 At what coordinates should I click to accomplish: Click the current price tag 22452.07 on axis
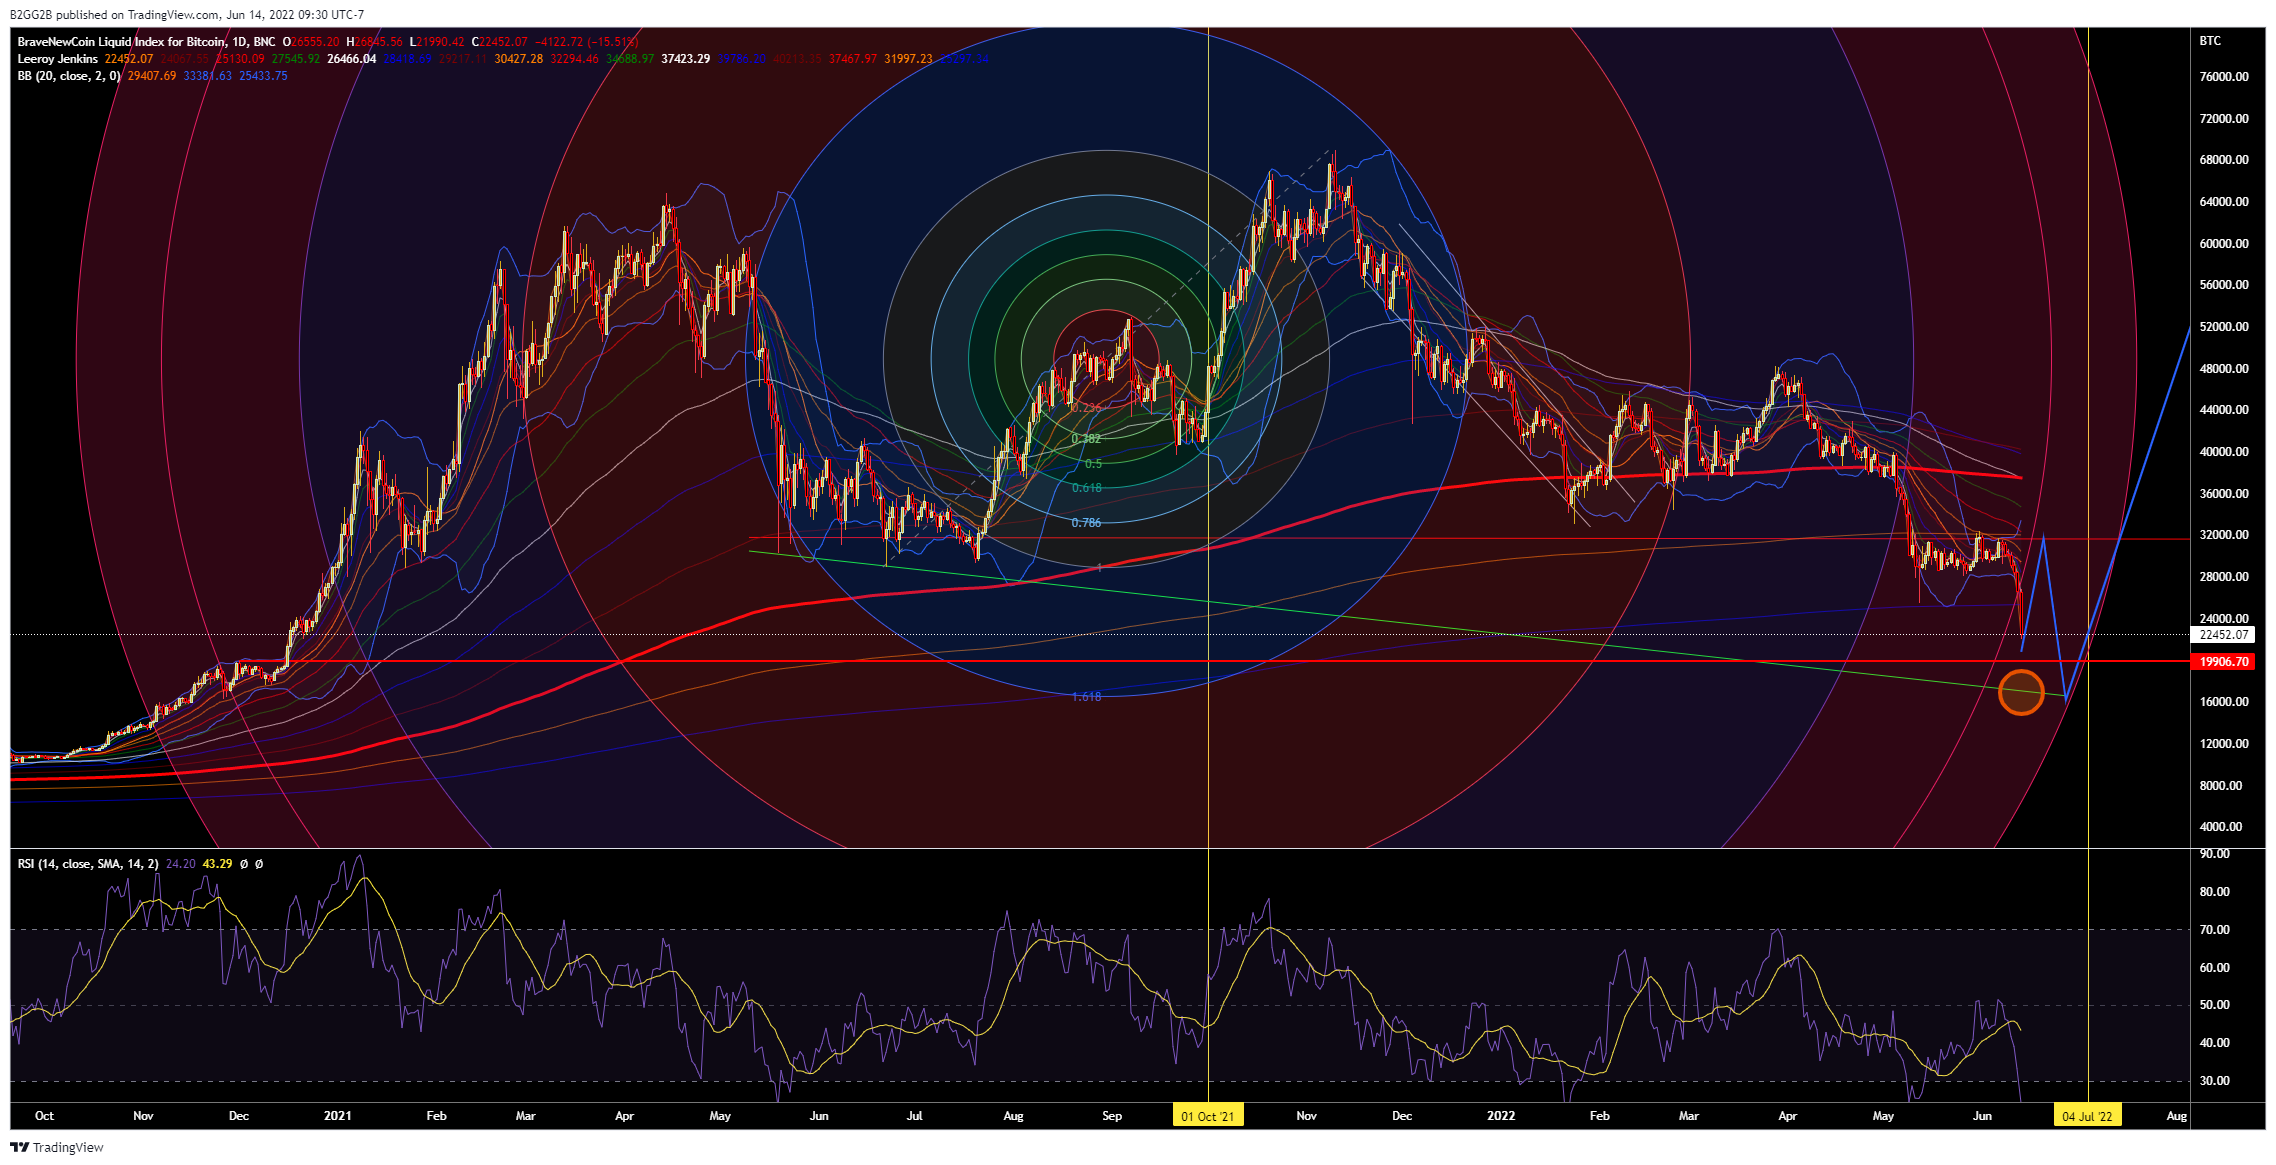[x=2222, y=635]
